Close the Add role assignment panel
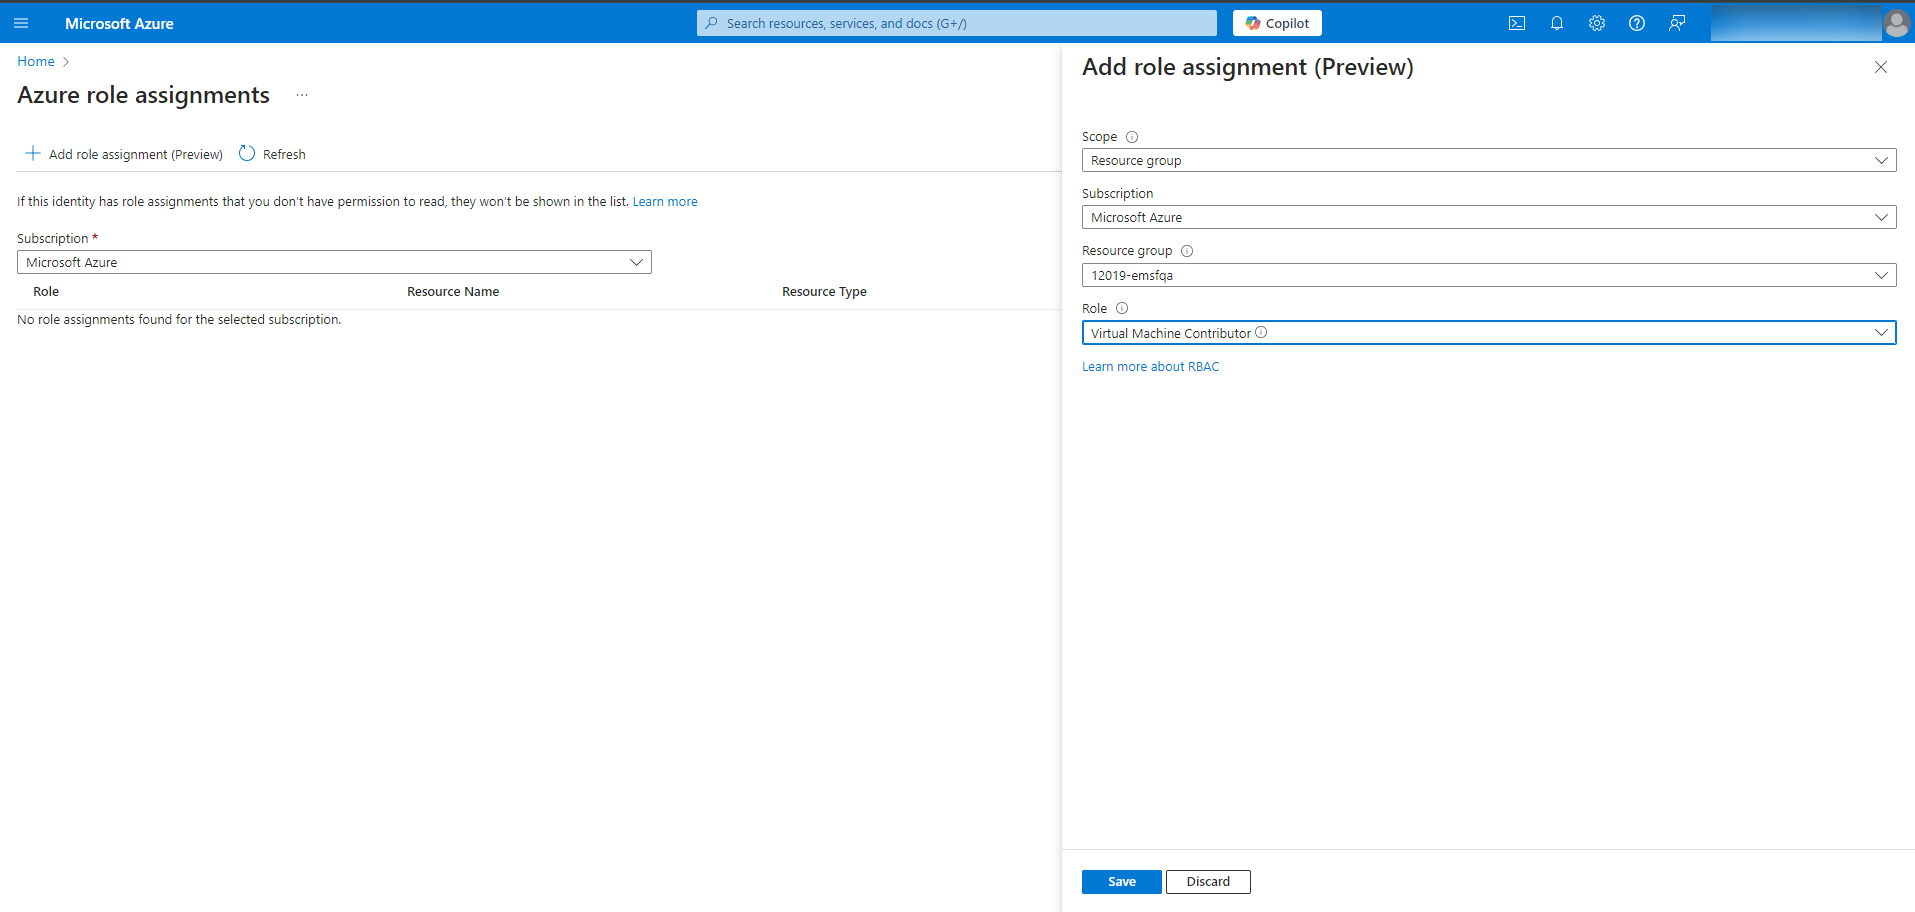This screenshot has height=912, width=1915. point(1881,67)
